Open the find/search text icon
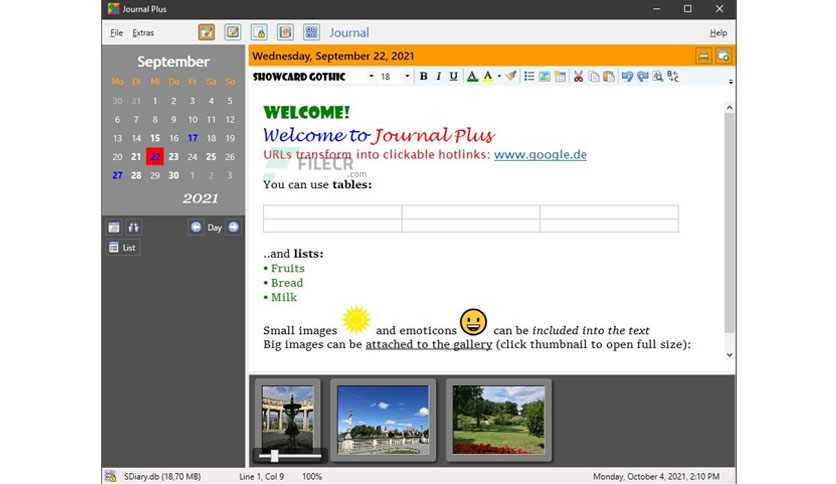This screenshot has height=484, width=836. tap(658, 76)
